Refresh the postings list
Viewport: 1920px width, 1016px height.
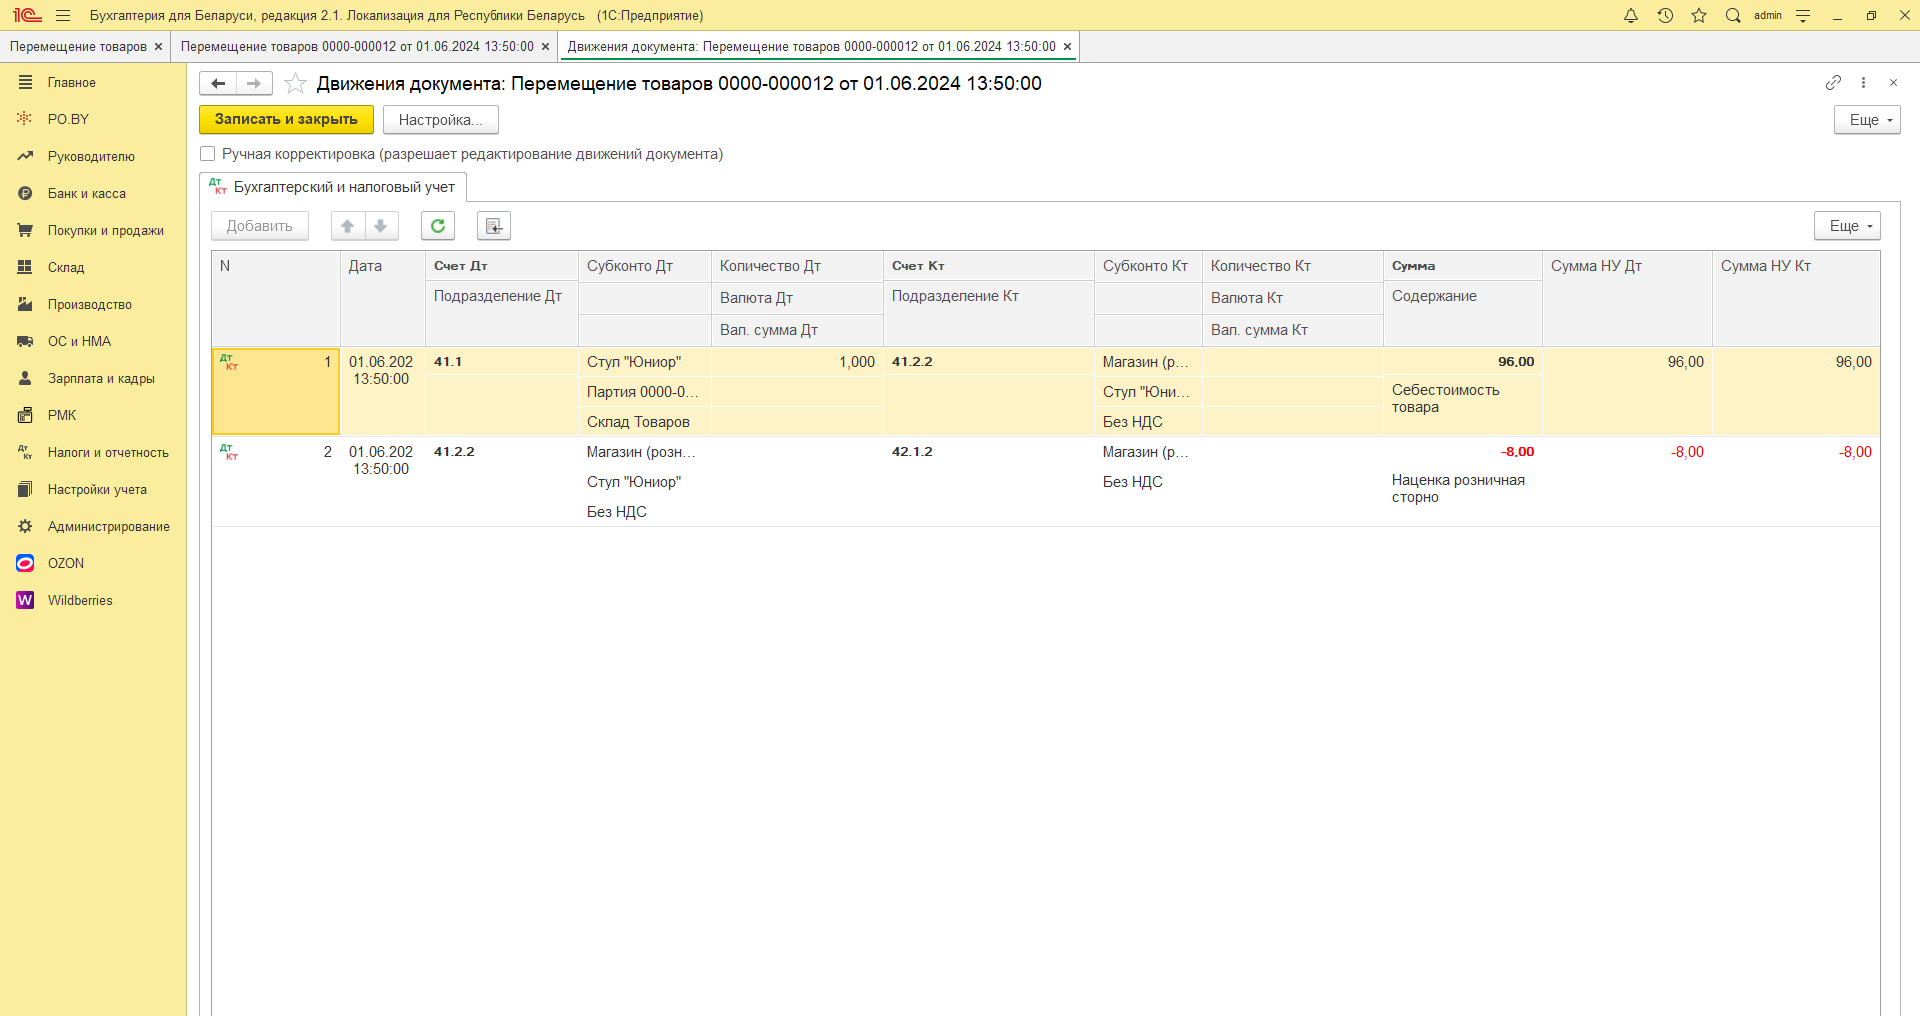tap(438, 226)
